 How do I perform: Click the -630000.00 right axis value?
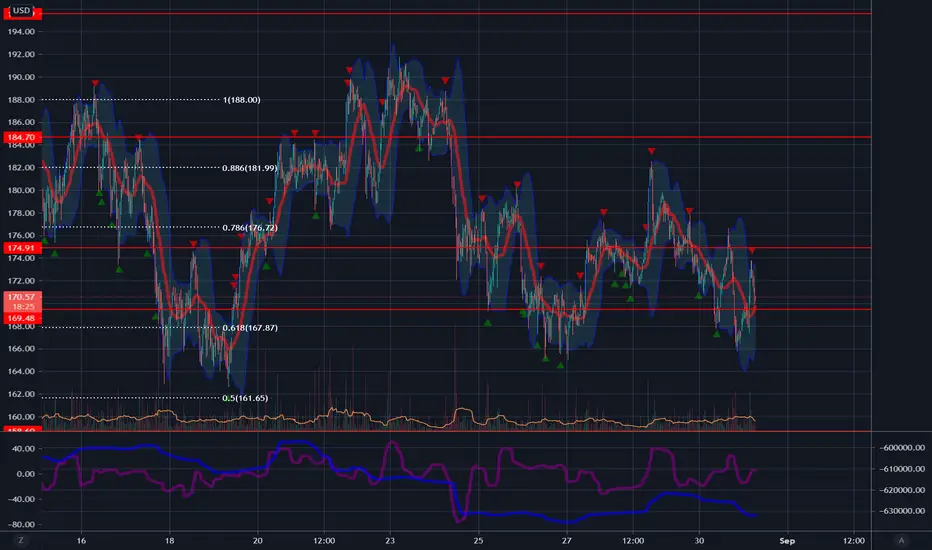click(x=902, y=511)
